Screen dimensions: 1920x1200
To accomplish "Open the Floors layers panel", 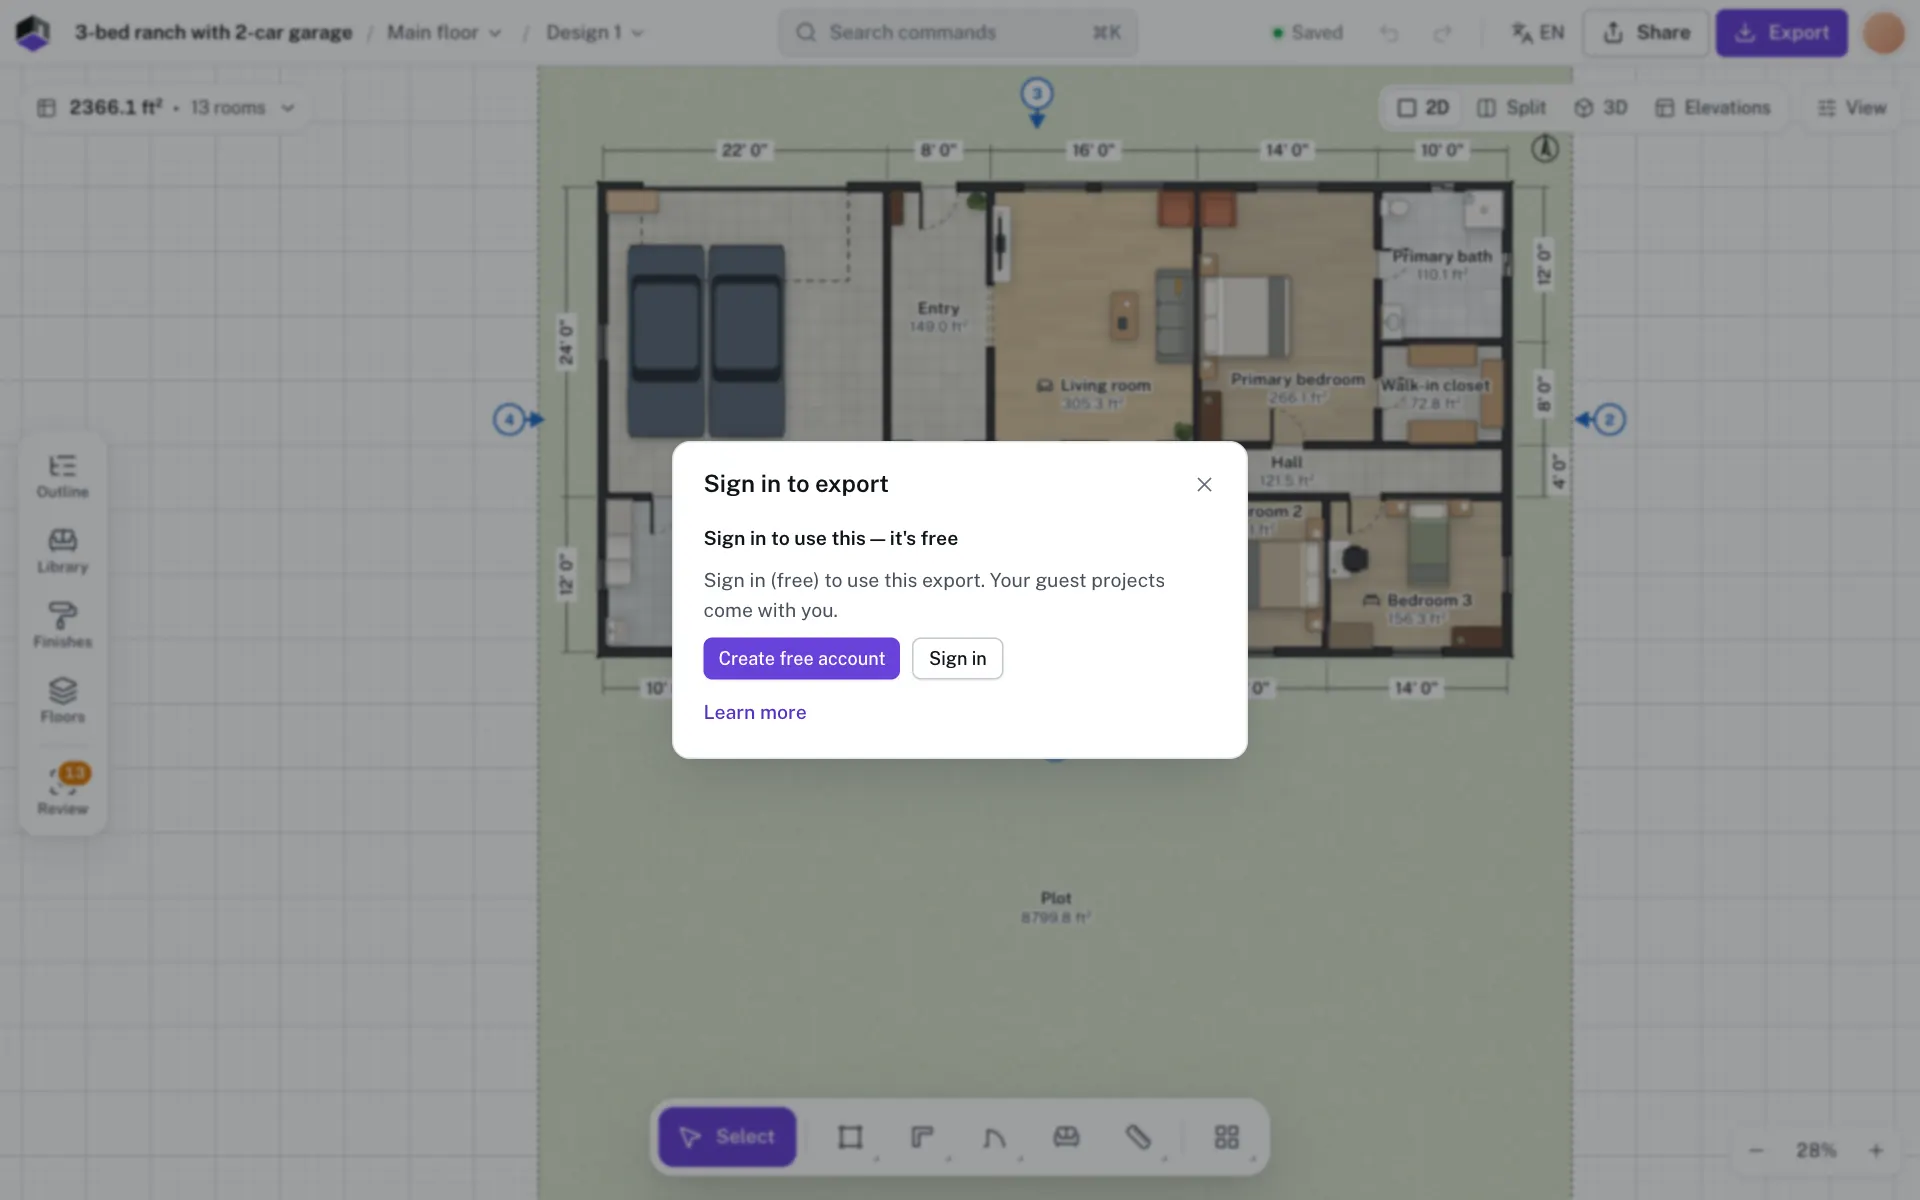I will 62,701.
